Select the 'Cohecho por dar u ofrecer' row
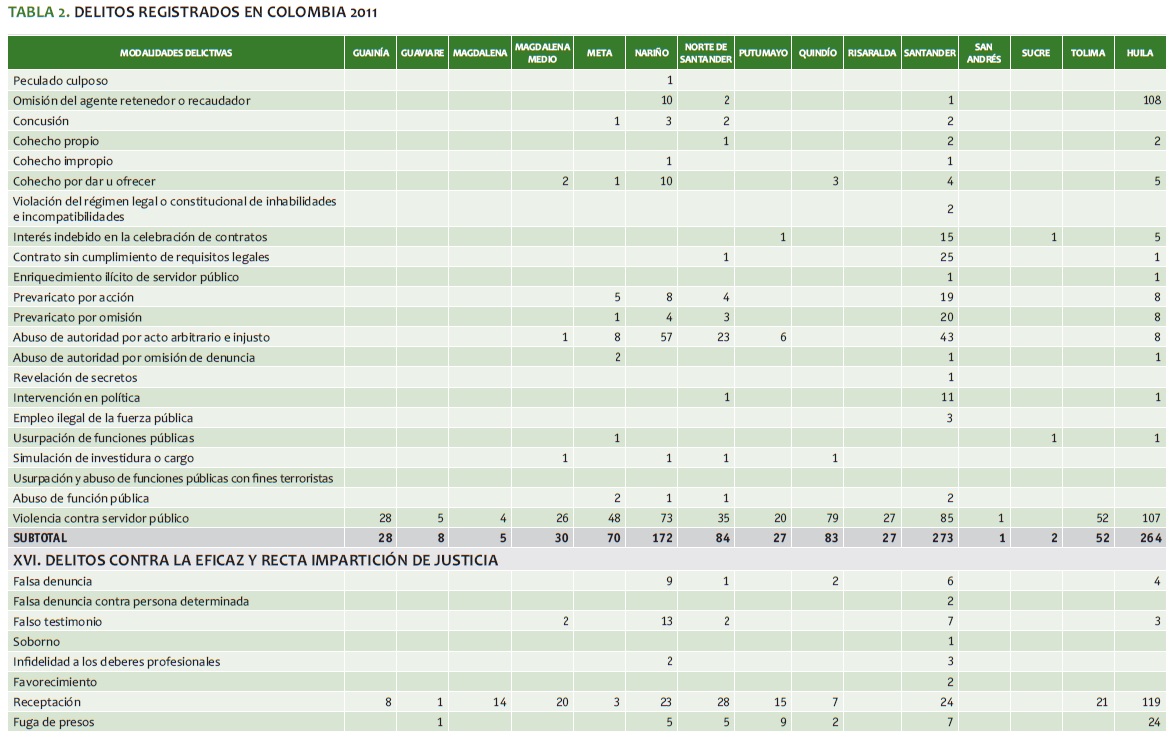 [x=84, y=181]
